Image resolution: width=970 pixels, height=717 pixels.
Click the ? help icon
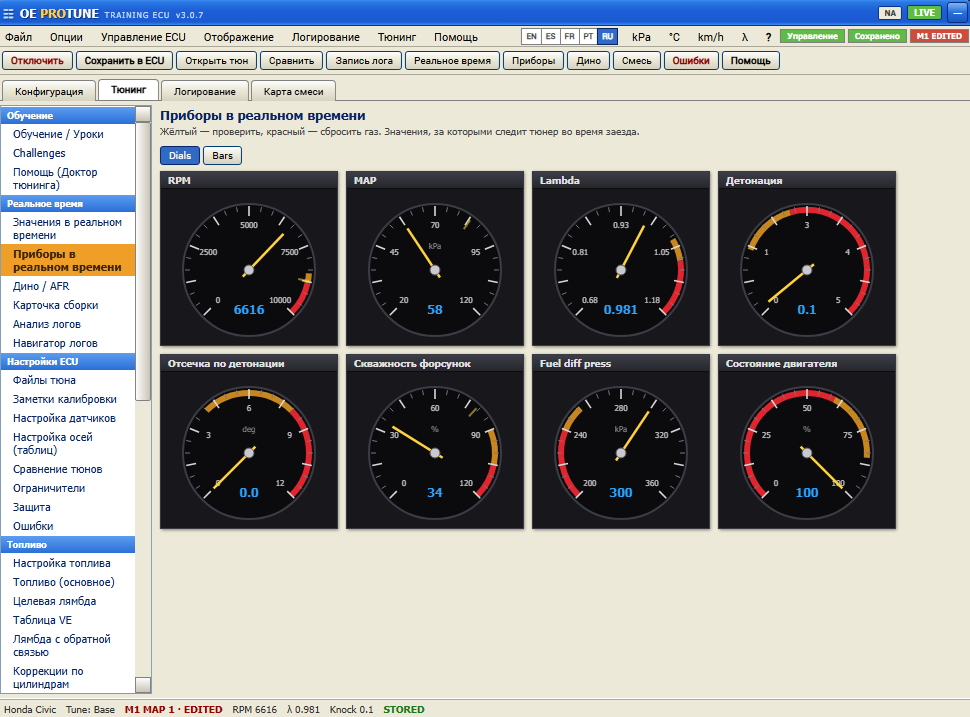(768, 37)
